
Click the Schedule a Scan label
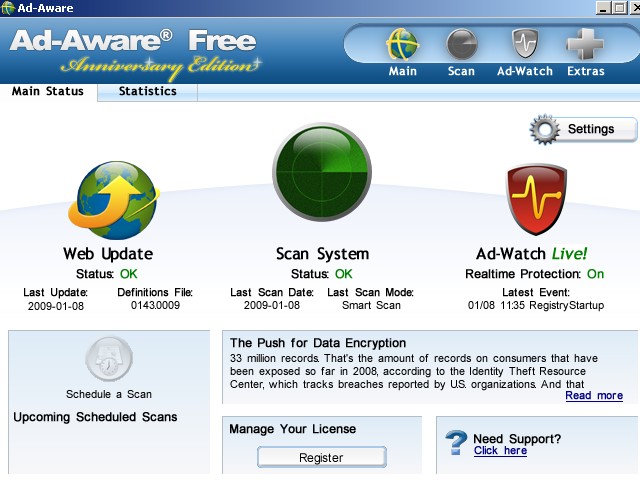coord(109,394)
